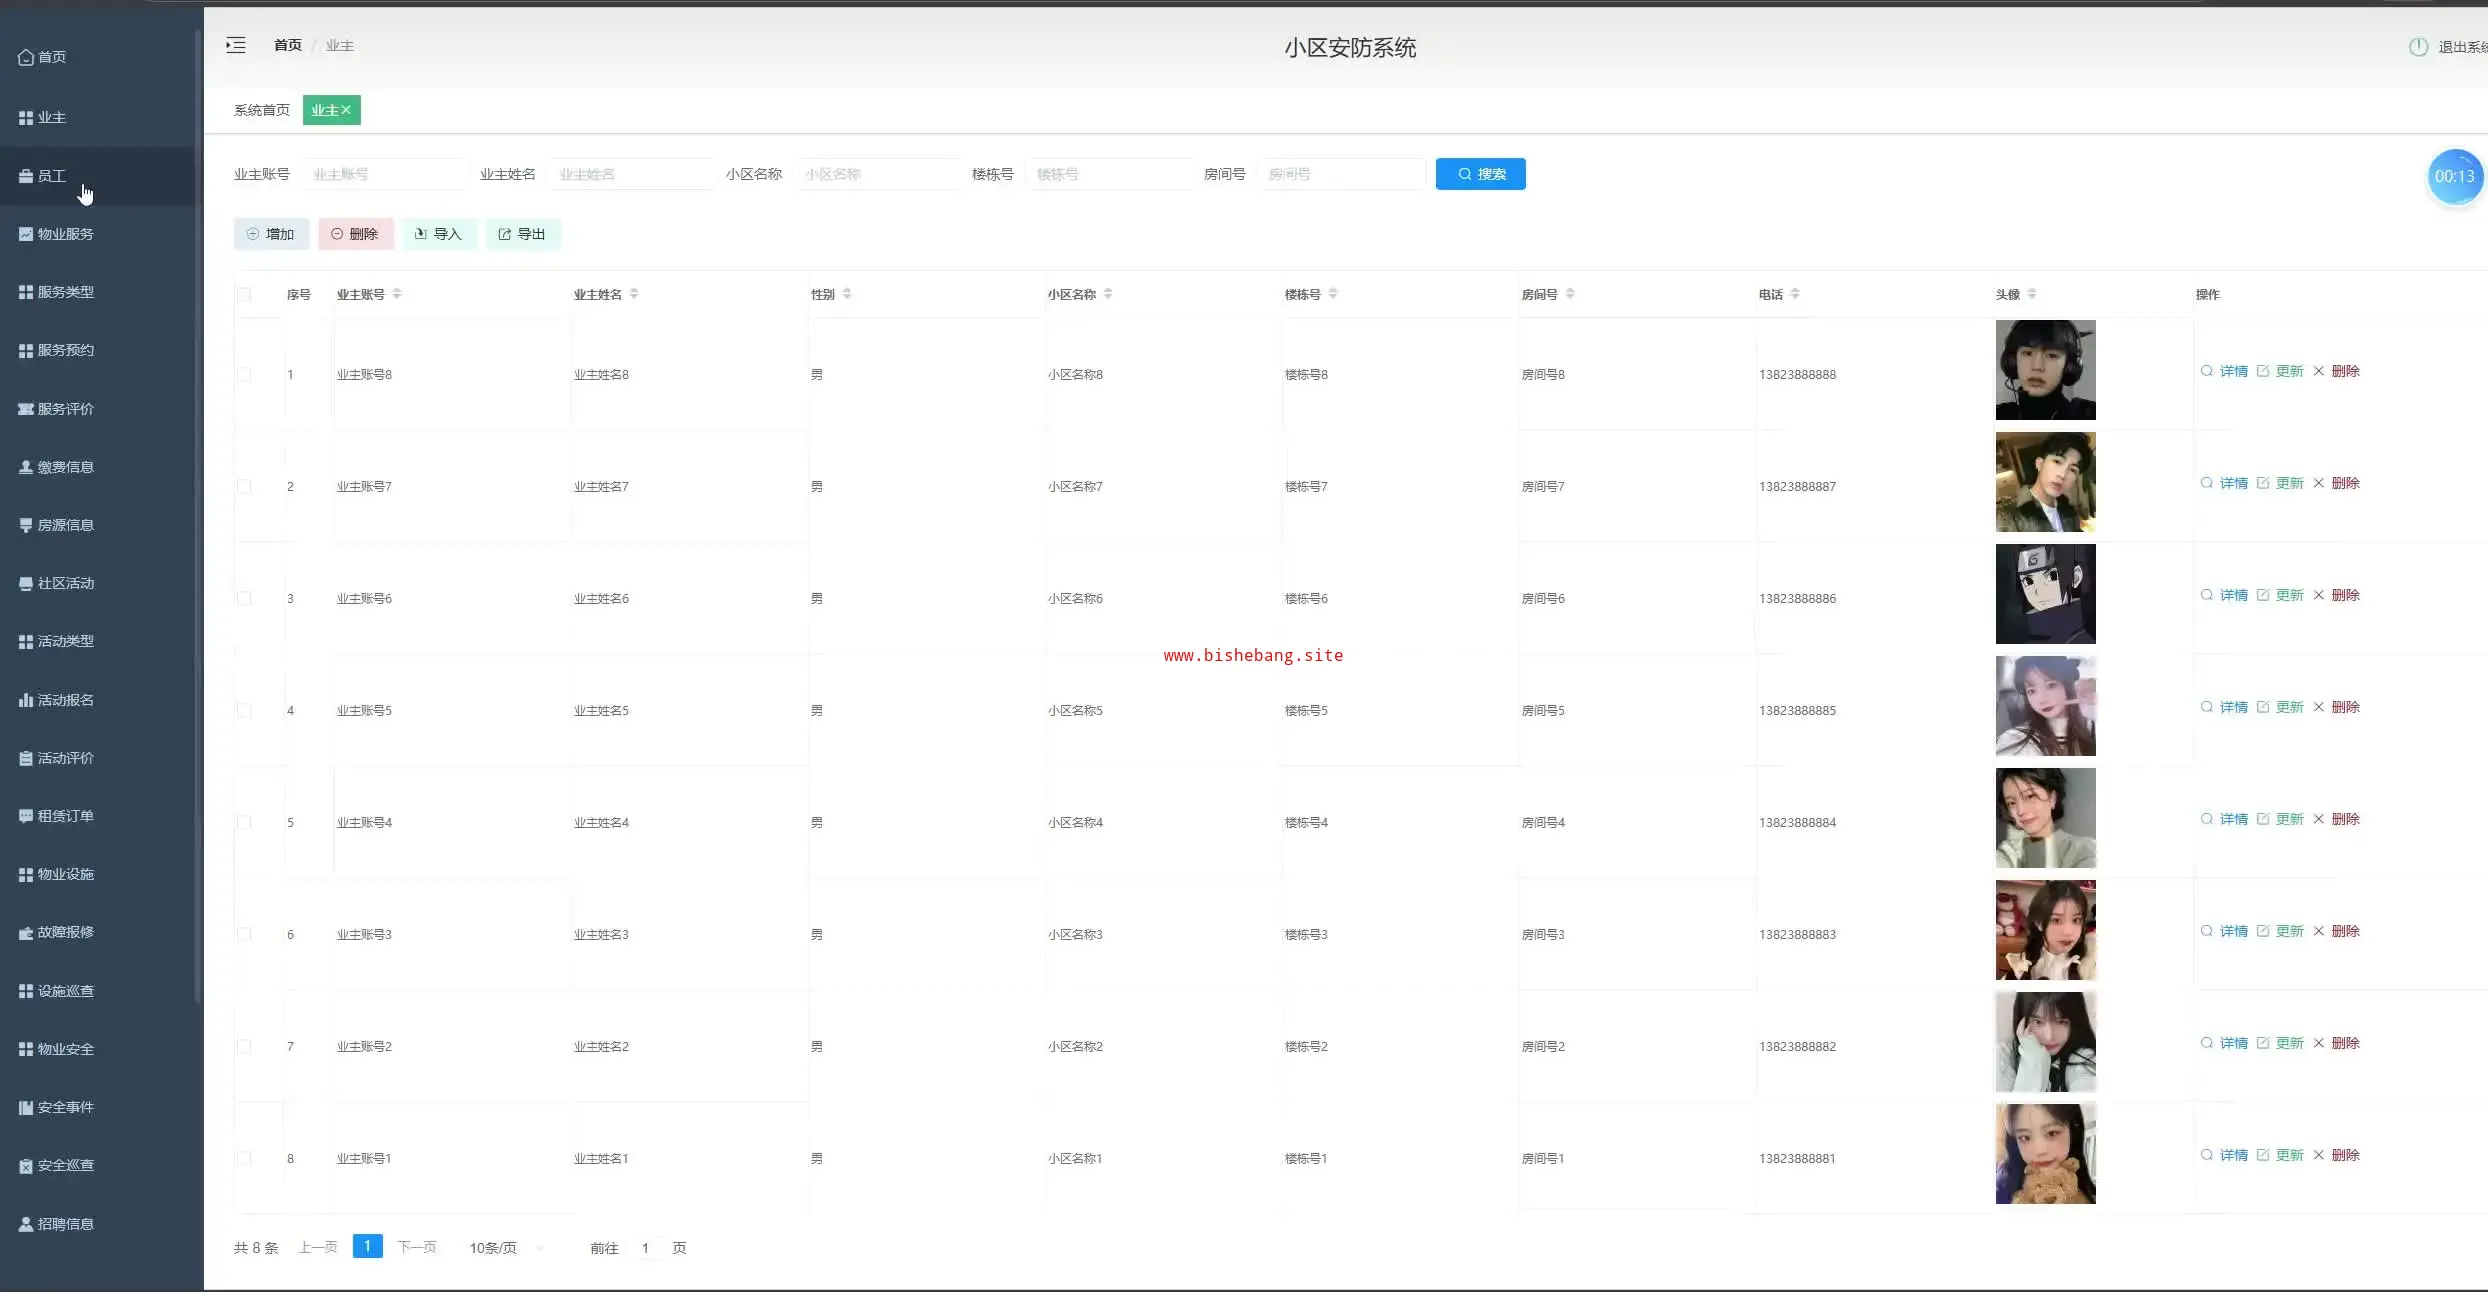Close the 业主 tab with X
The image size is (2488, 1292).
click(x=346, y=110)
